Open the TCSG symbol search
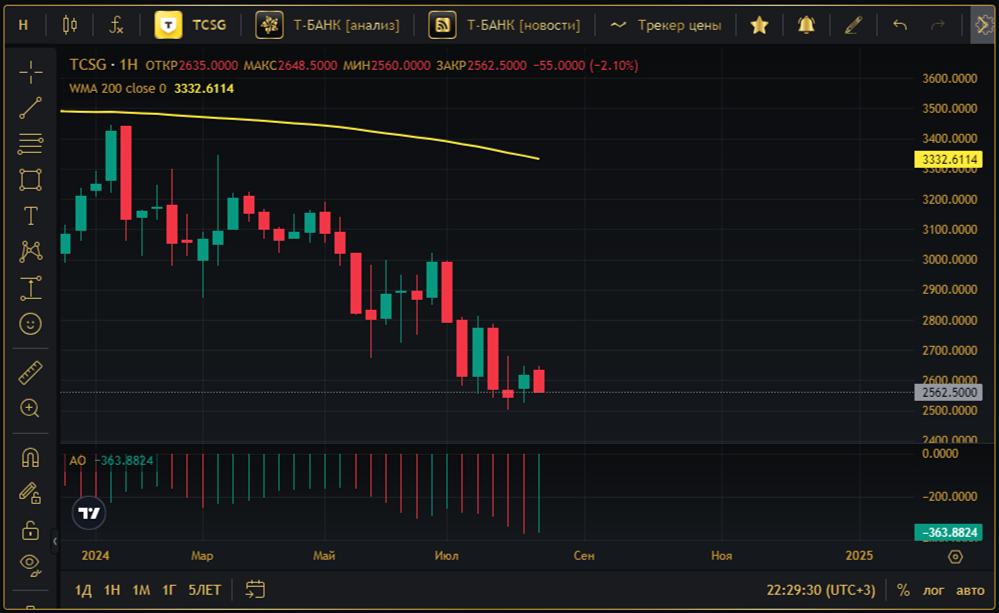 (x=191, y=25)
